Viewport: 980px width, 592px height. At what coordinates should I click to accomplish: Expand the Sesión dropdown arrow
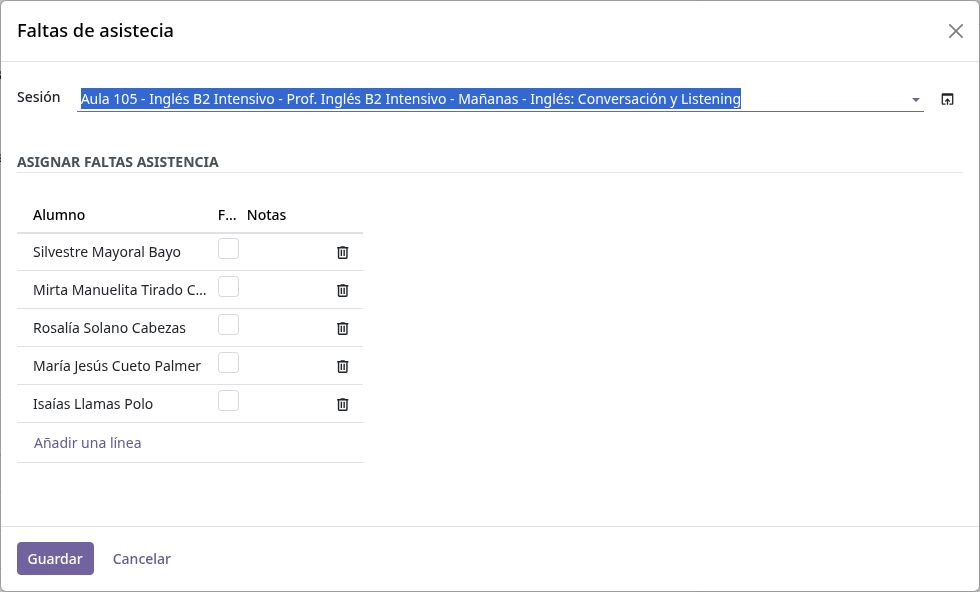916,100
